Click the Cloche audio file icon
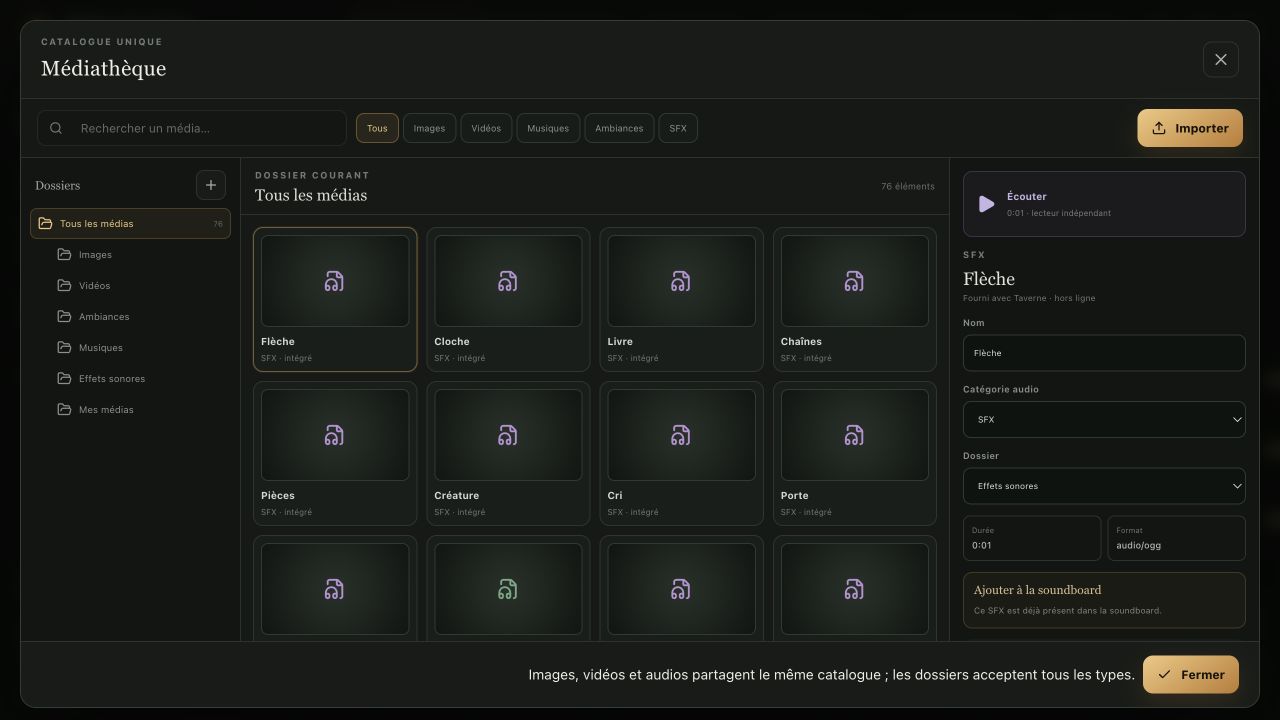Viewport: 1280px width, 720px height. (x=508, y=281)
